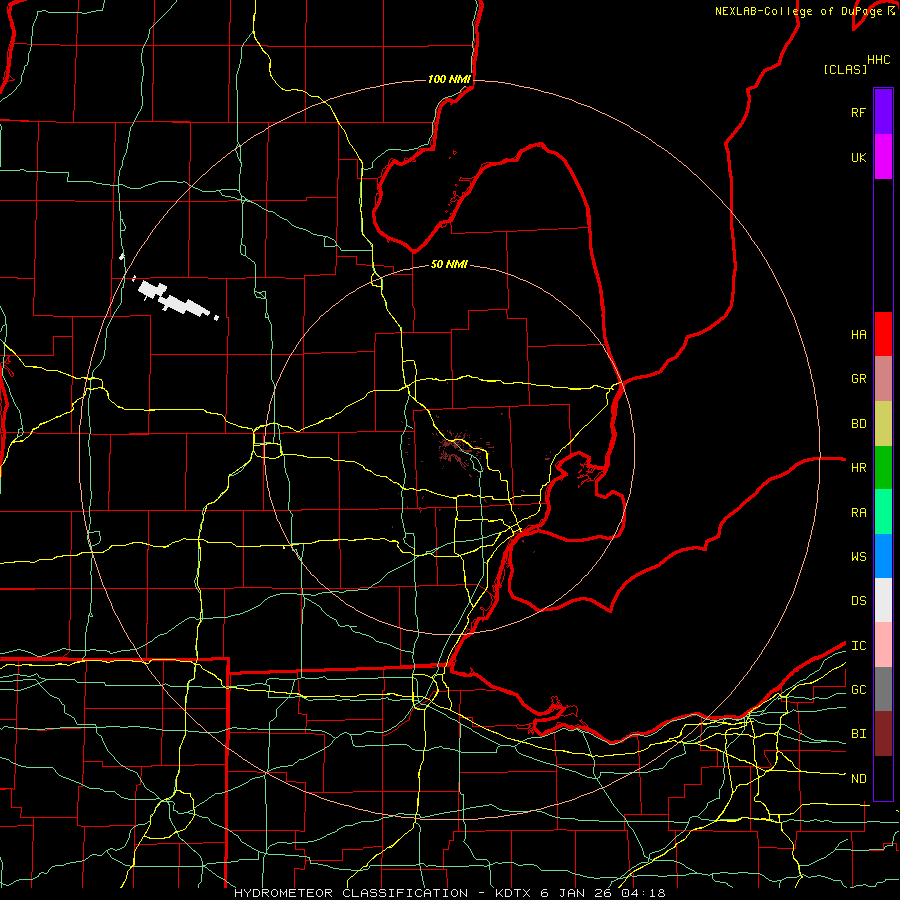Screen dimensions: 900x900
Task: Click the RA legend label
Action: coord(858,513)
